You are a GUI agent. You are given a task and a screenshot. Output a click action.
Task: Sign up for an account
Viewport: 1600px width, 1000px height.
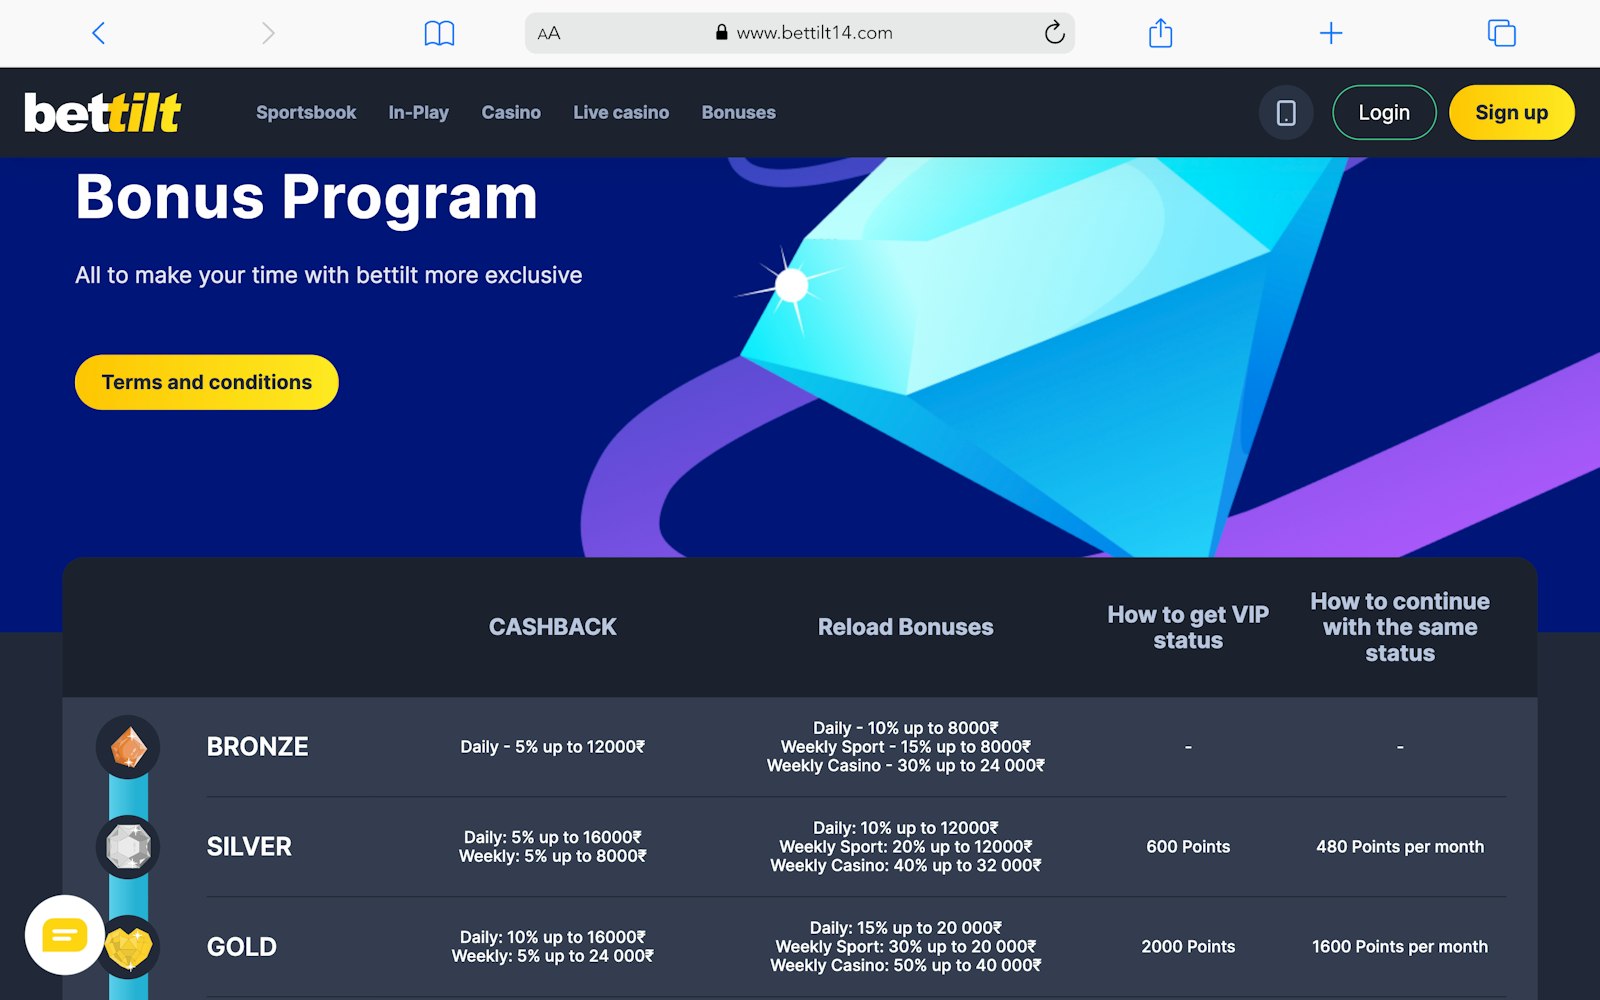coord(1511,112)
